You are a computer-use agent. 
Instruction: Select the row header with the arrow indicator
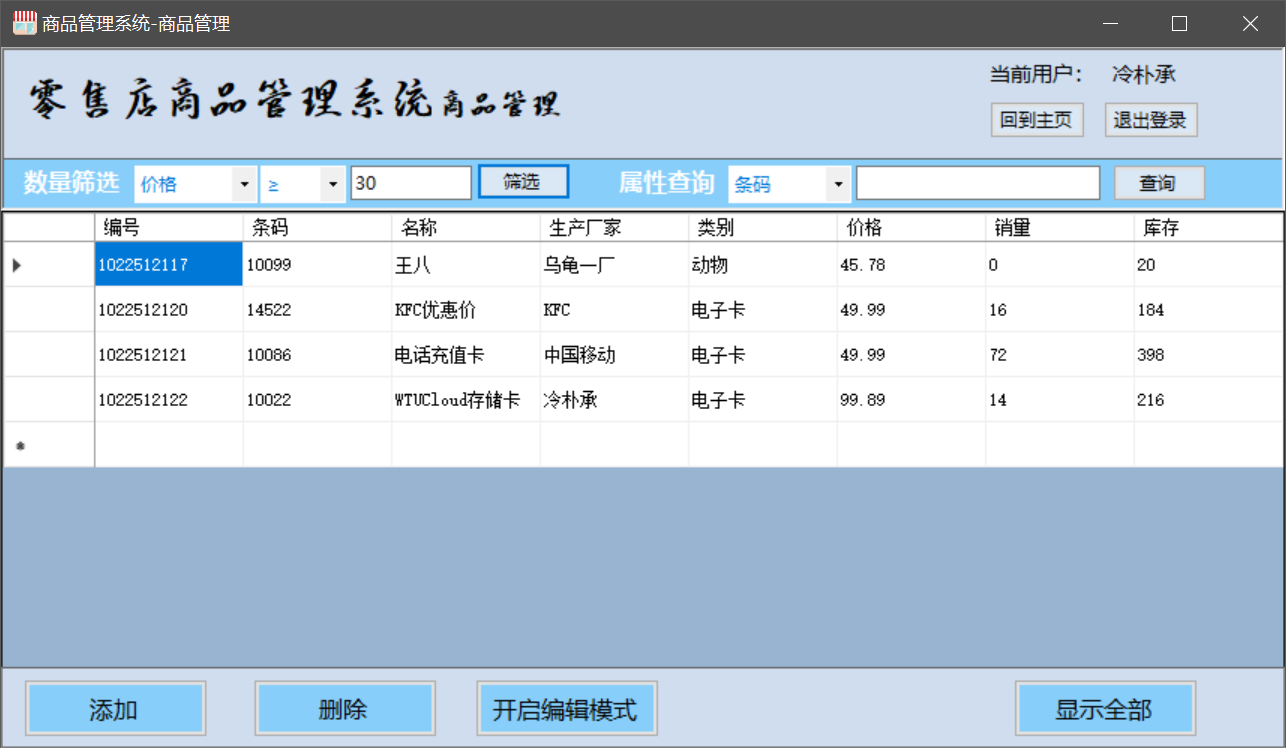pos(49,265)
